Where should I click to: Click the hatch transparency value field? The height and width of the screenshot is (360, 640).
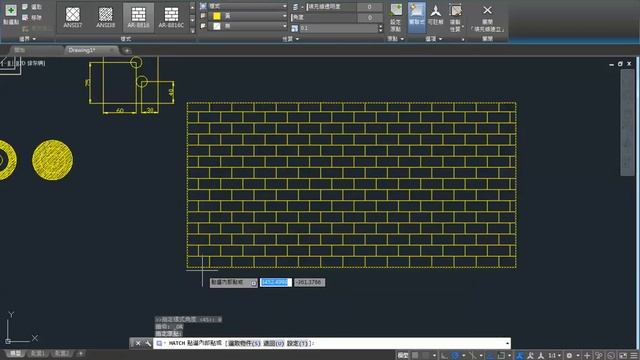pyautogui.click(x=369, y=7)
